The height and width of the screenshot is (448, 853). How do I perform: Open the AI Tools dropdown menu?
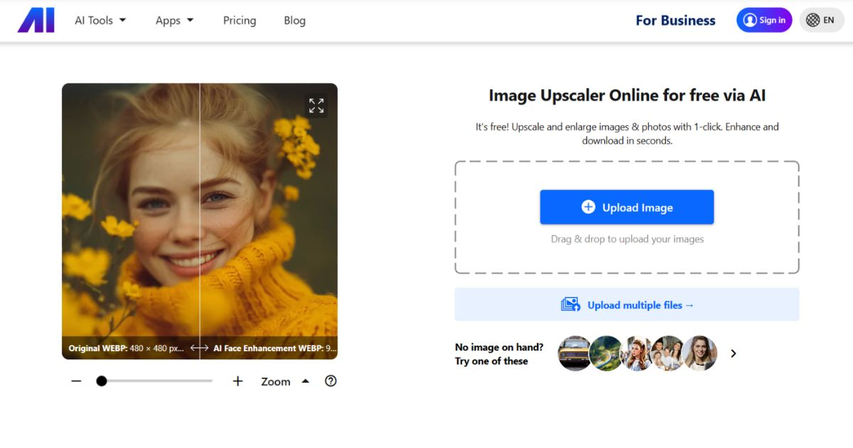pyautogui.click(x=100, y=20)
